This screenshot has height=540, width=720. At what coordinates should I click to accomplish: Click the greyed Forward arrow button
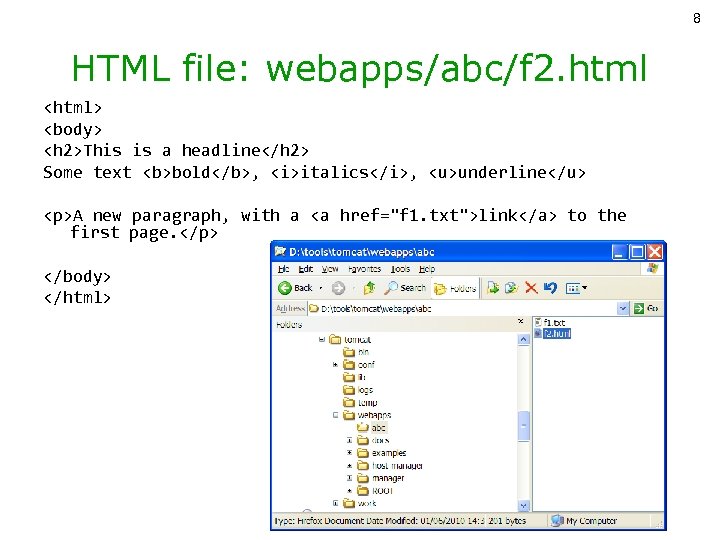(338, 288)
